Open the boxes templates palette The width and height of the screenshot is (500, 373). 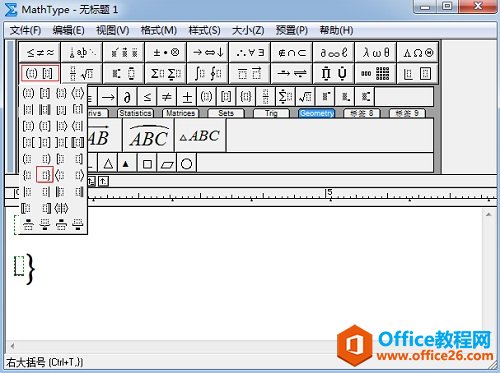(418, 73)
